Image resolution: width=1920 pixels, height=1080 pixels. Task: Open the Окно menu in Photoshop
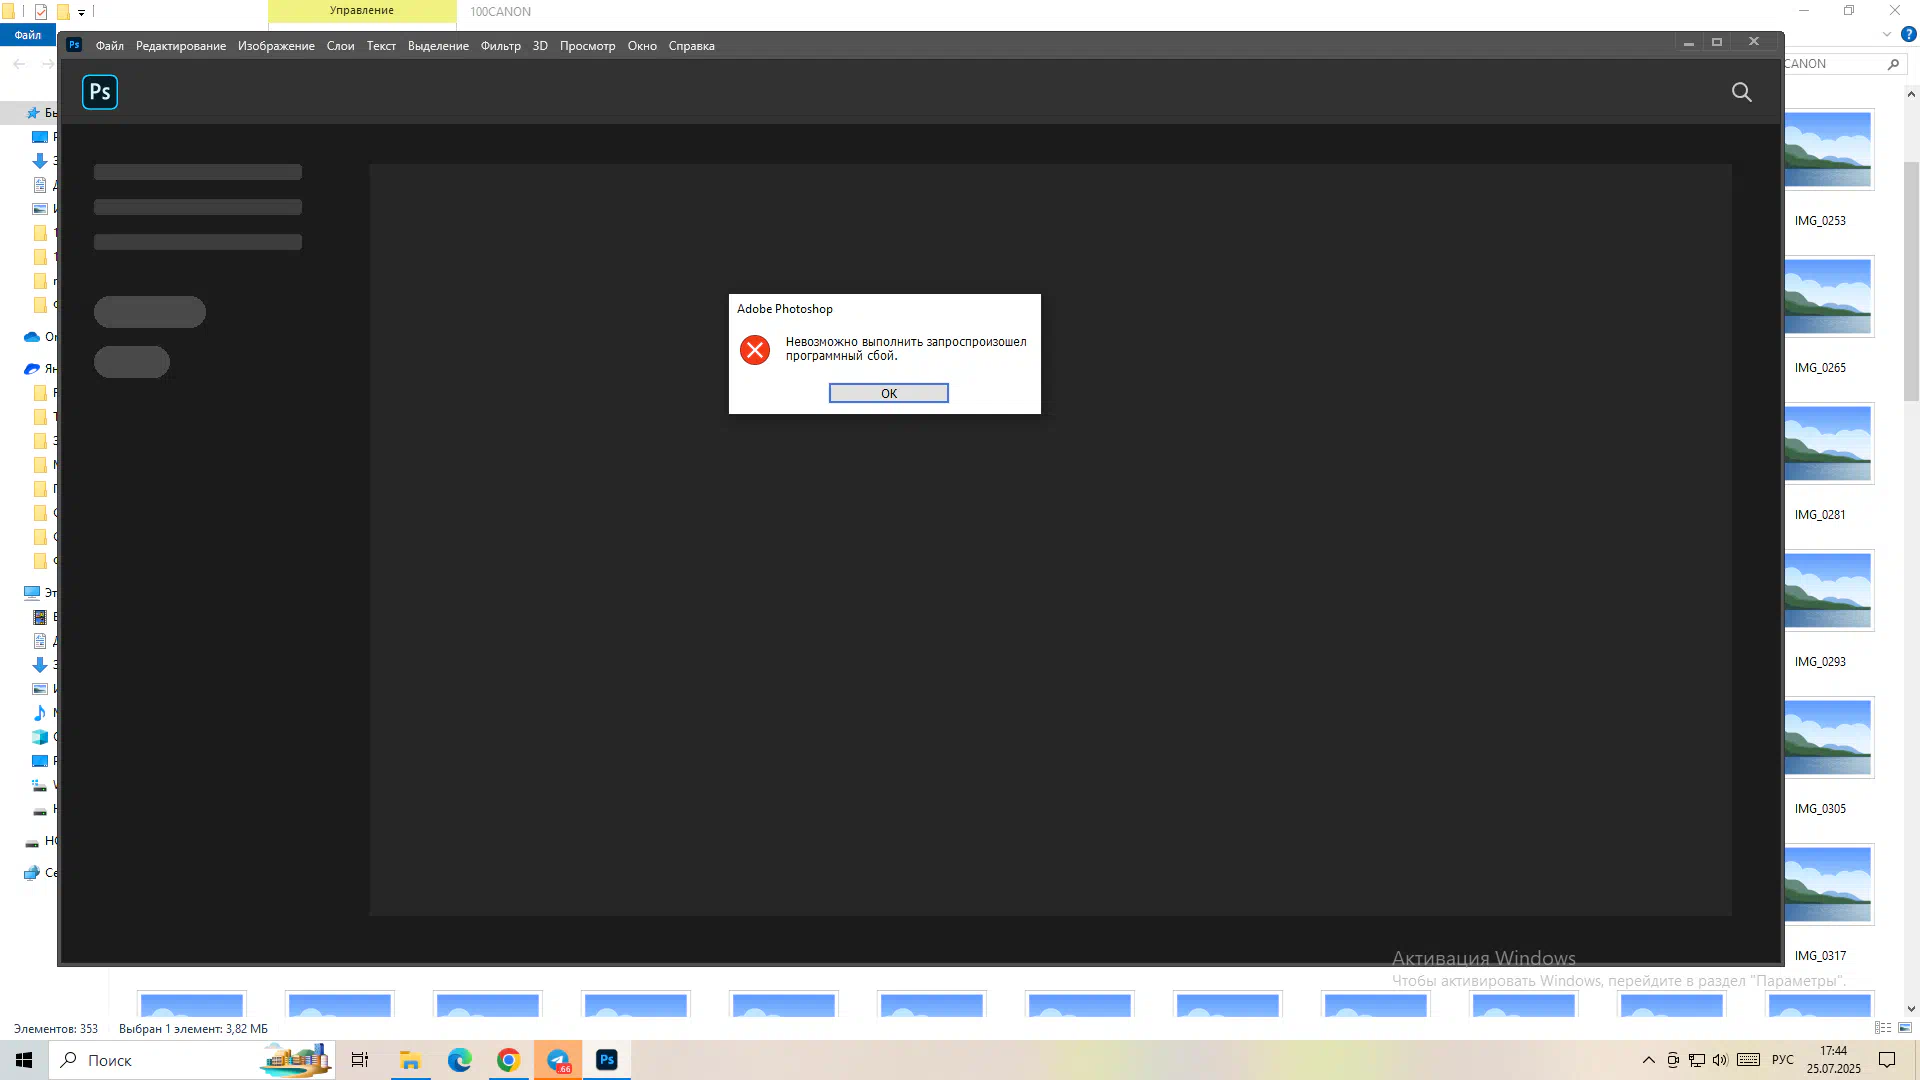point(642,46)
